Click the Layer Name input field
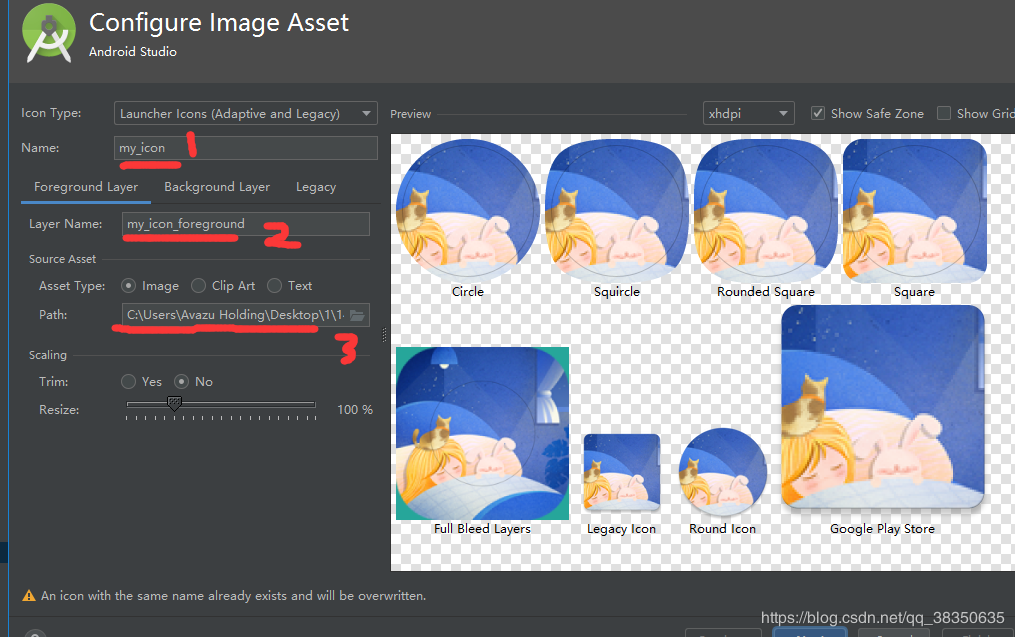The height and width of the screenshot is (637, 1015). click(245, 224)
